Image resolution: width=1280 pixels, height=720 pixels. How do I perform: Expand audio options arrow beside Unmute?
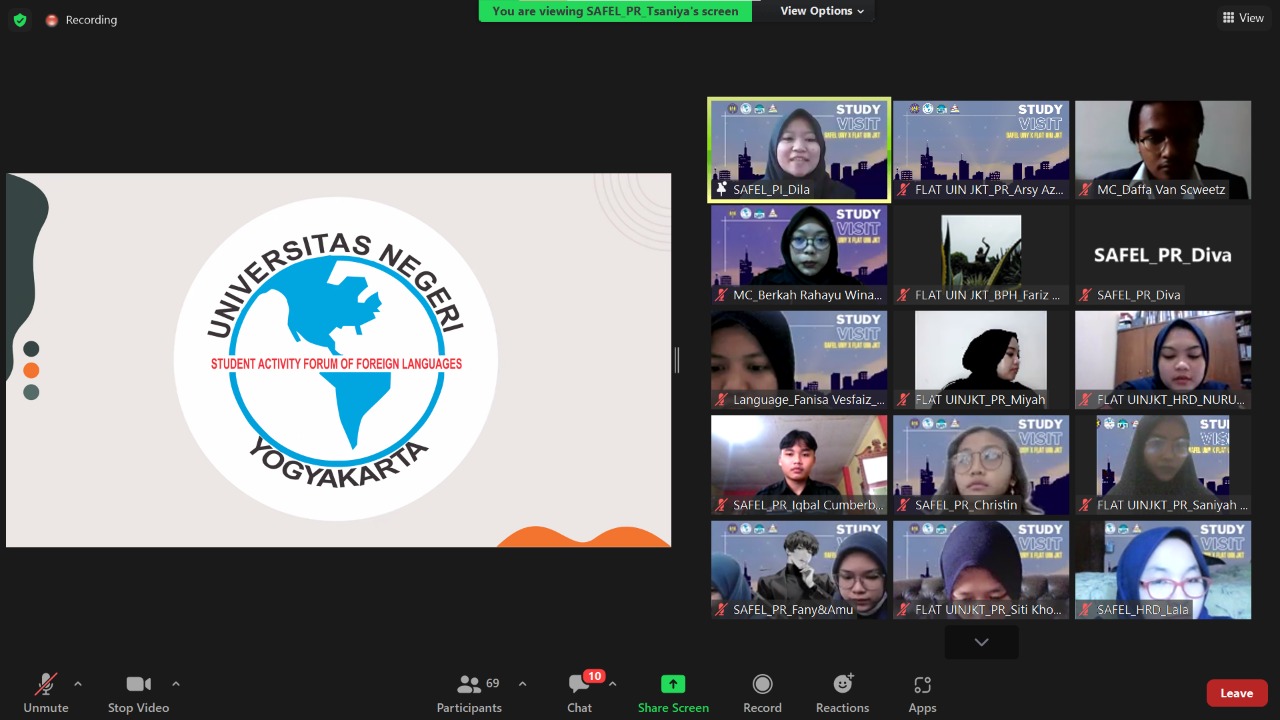point(78,684)
